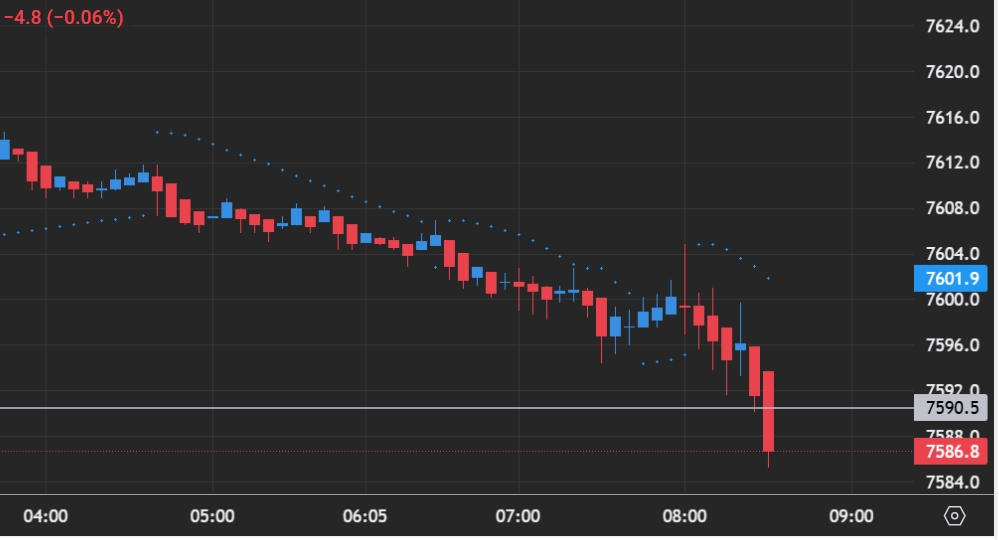The height and width of the screenshot is (540, 999).
Task: Click the white horizontal crosshair line
Action: pyautogui.click(x=456, y=408)
